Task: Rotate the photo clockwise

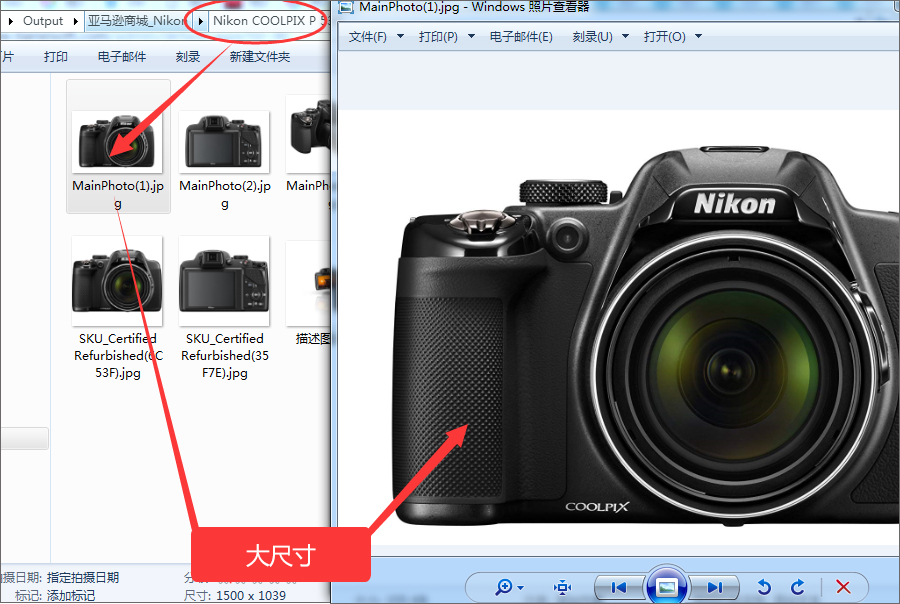Action: pos(797,587)
